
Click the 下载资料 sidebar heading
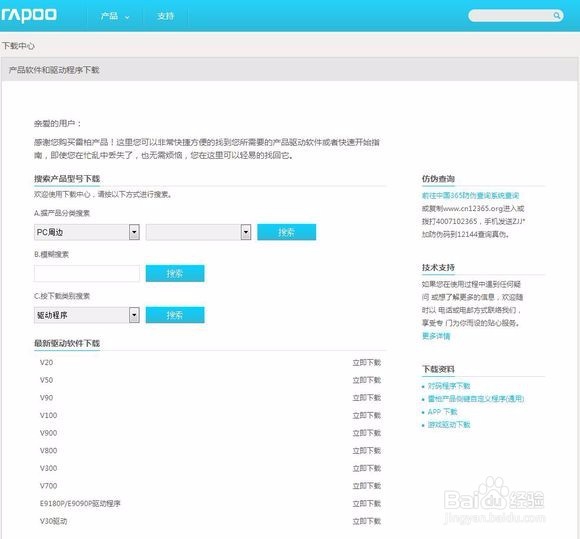point(438,369)
